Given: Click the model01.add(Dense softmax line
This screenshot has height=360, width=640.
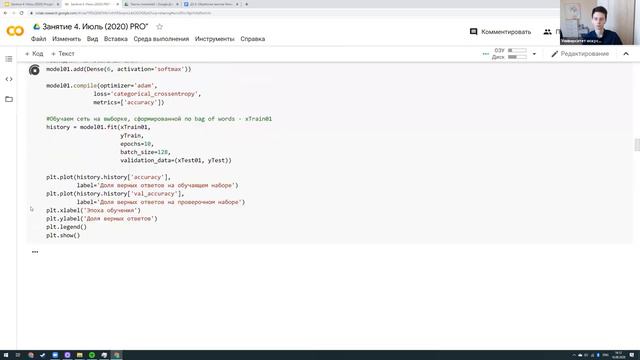Looking at the screenshot, I should pyautogui.click(x=119, y=69).
